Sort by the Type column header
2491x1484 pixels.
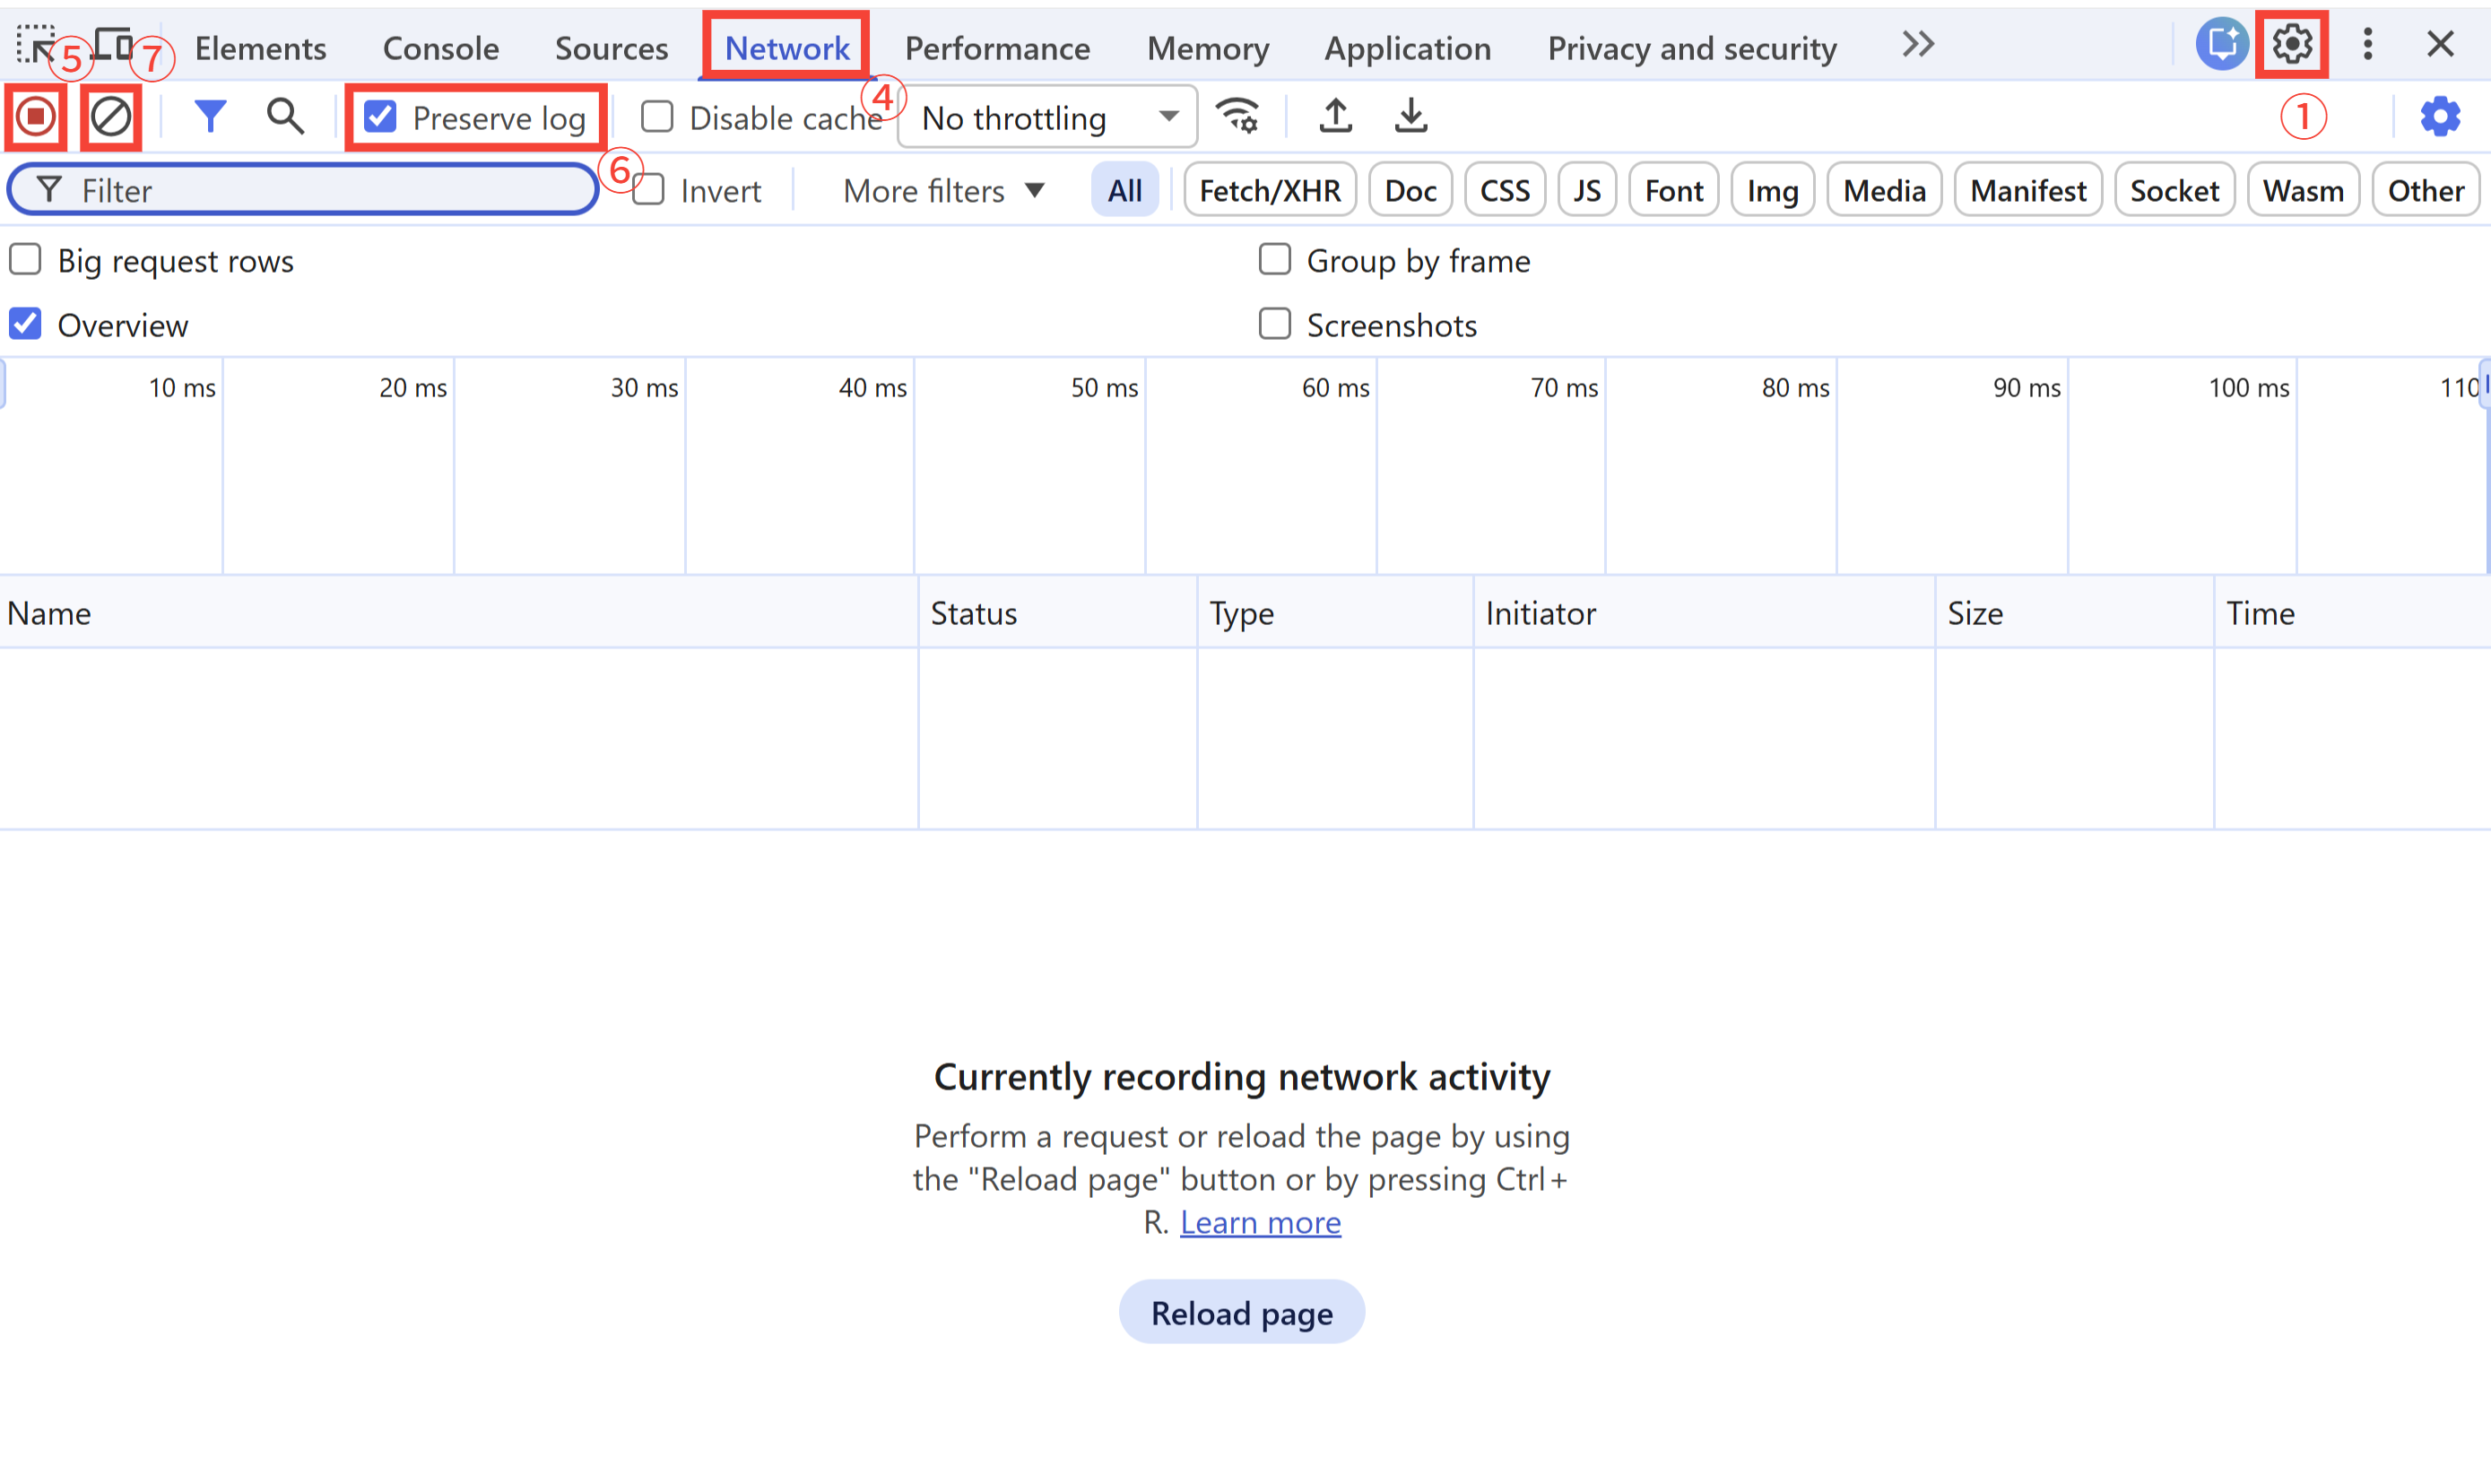click(1335, 612)
